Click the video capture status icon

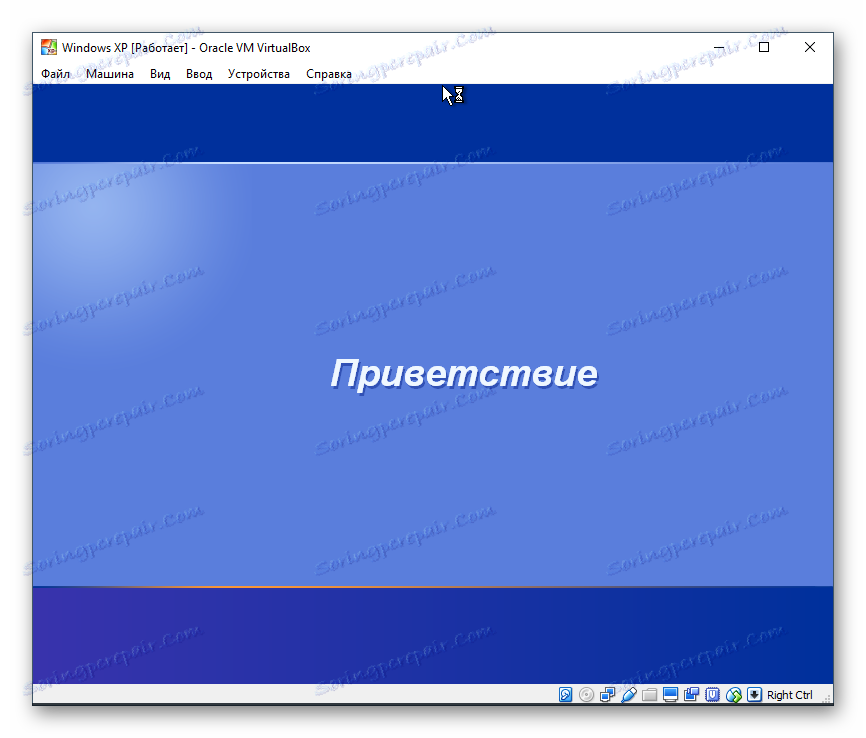tap(691, 694)
